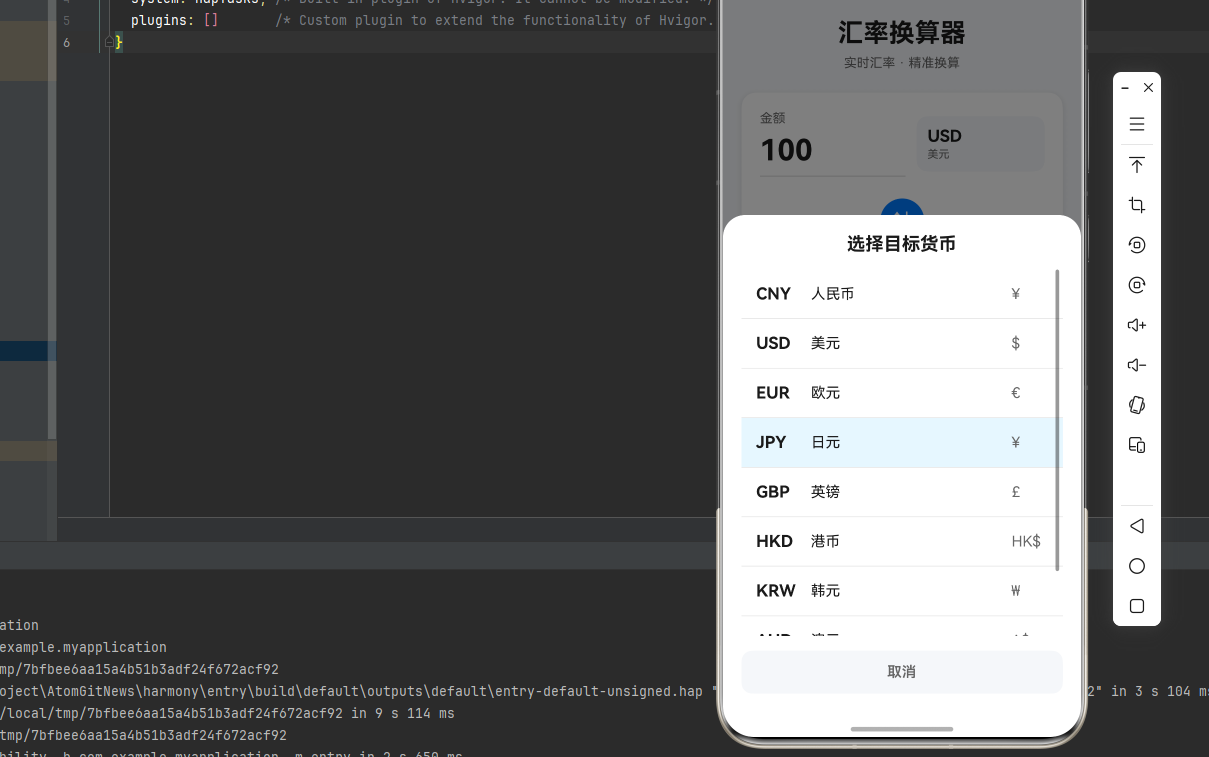Click line number 6 in the editor gutter
This screenshot has height=757, width=1209.
point(66,42)
